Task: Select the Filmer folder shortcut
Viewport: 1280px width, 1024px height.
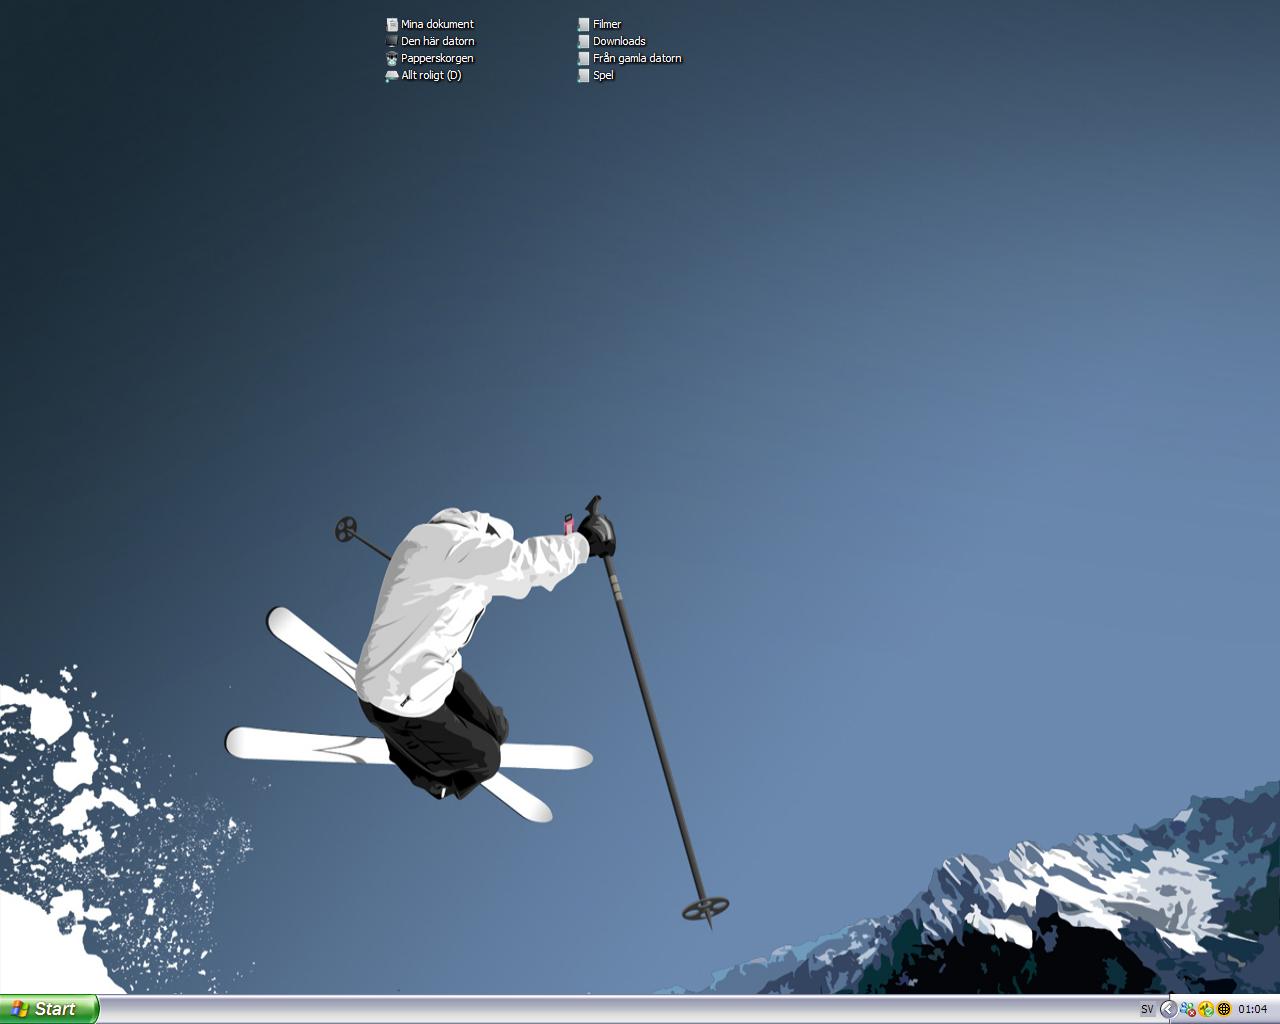Action: coord(599,24)
